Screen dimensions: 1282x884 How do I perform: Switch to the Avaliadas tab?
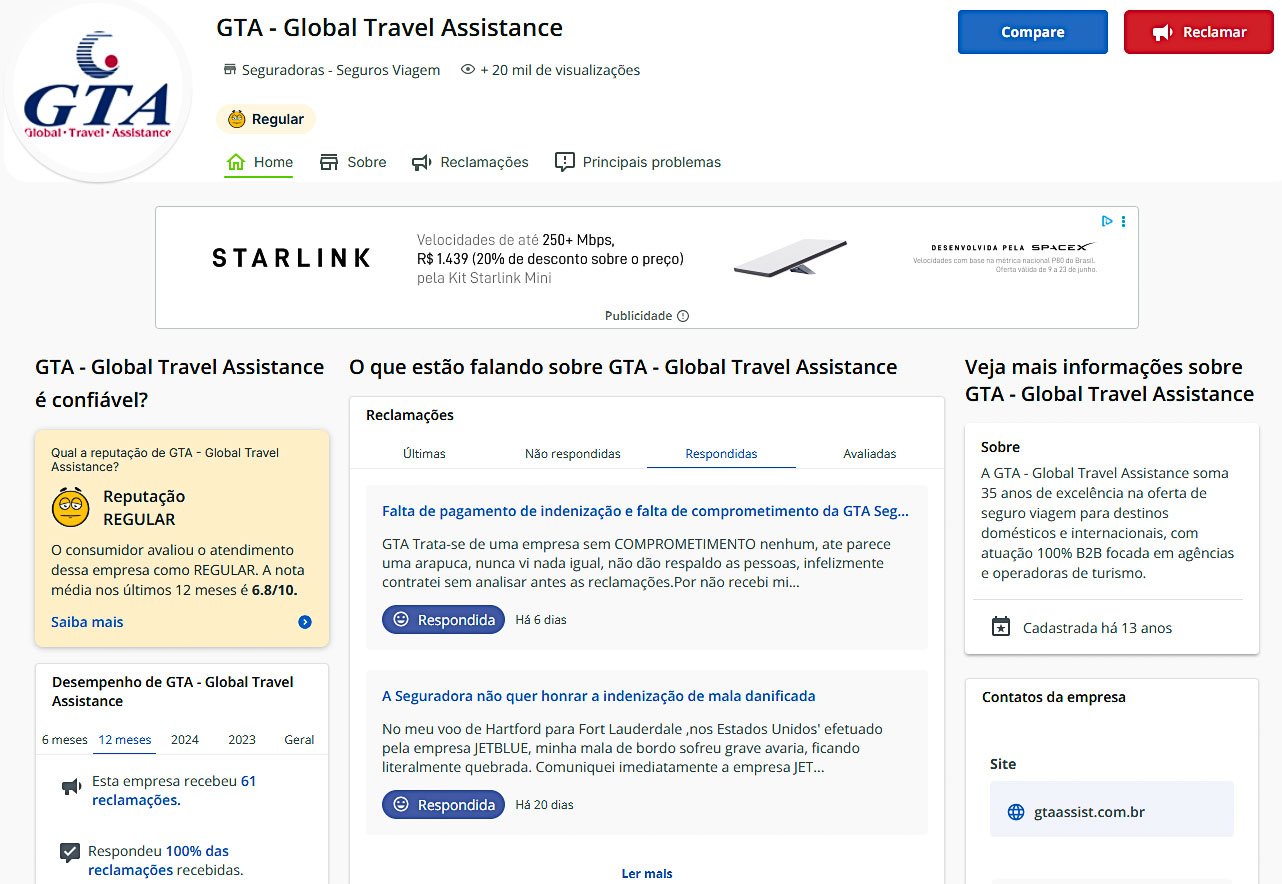[x=870, y=454]
